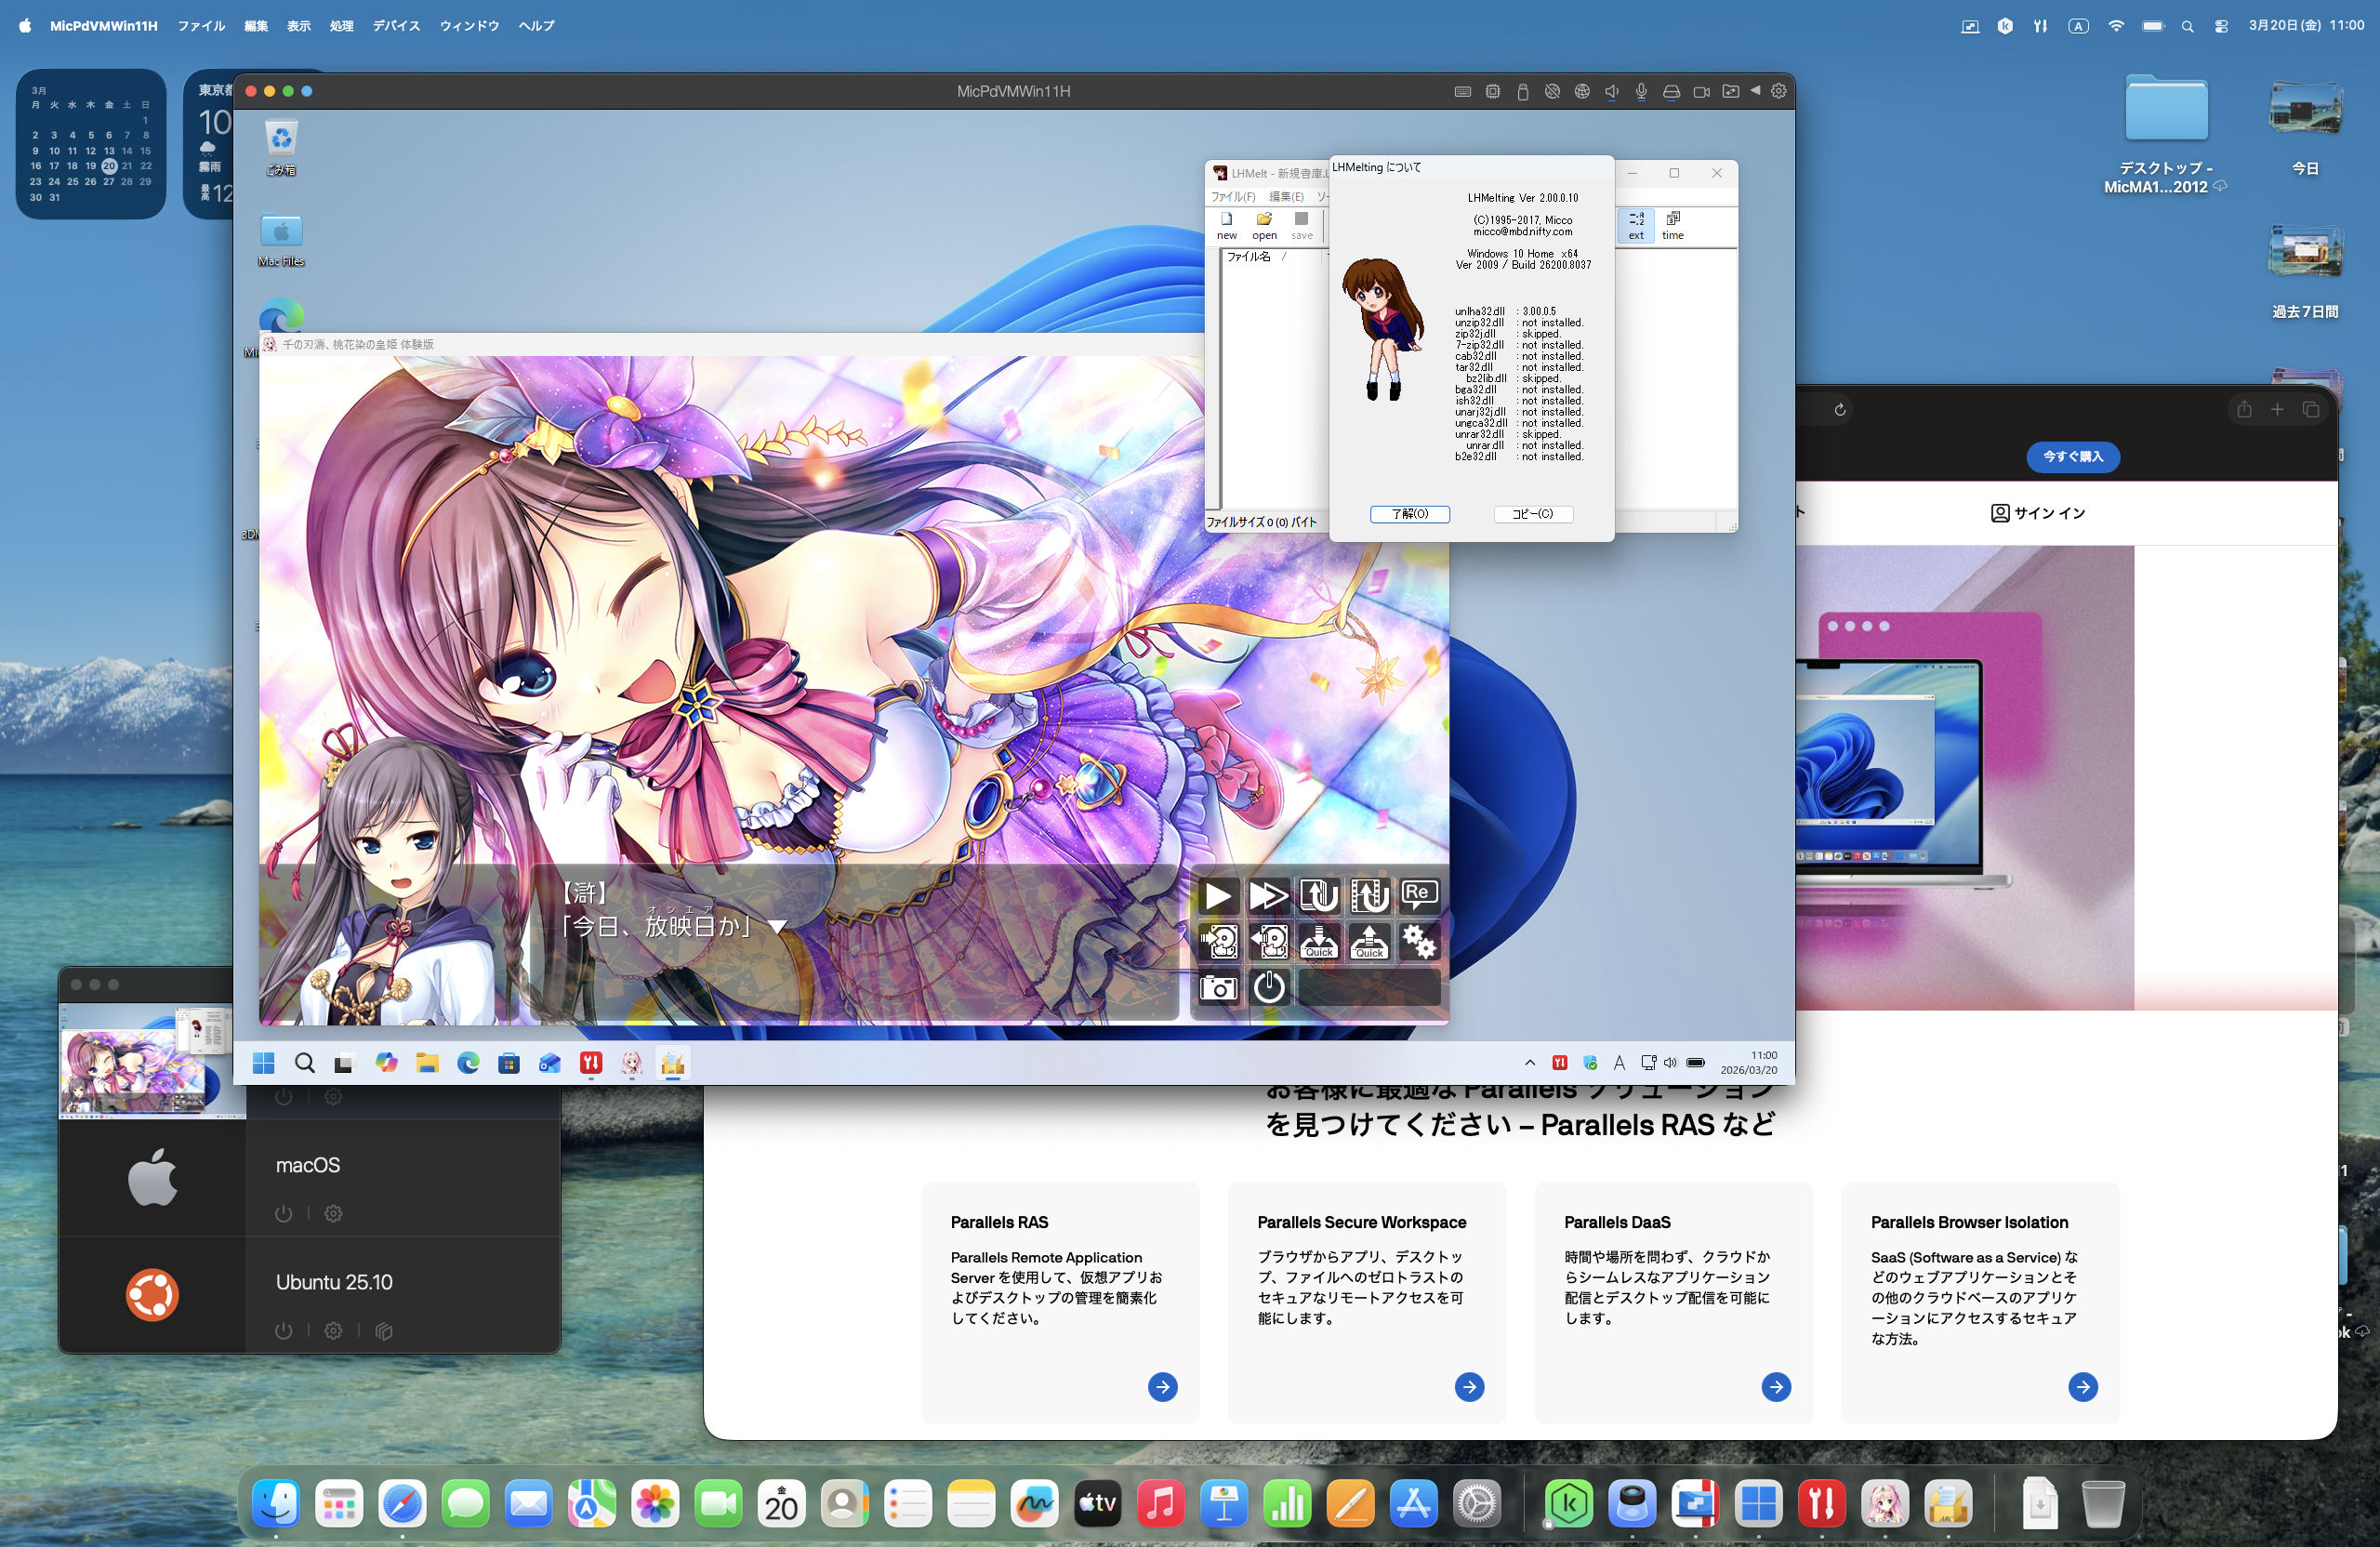This screenshot has height=1547, width=2380.
Task: Collapse the Parallels title bar icons arrow
Action: click(1755, 91)
